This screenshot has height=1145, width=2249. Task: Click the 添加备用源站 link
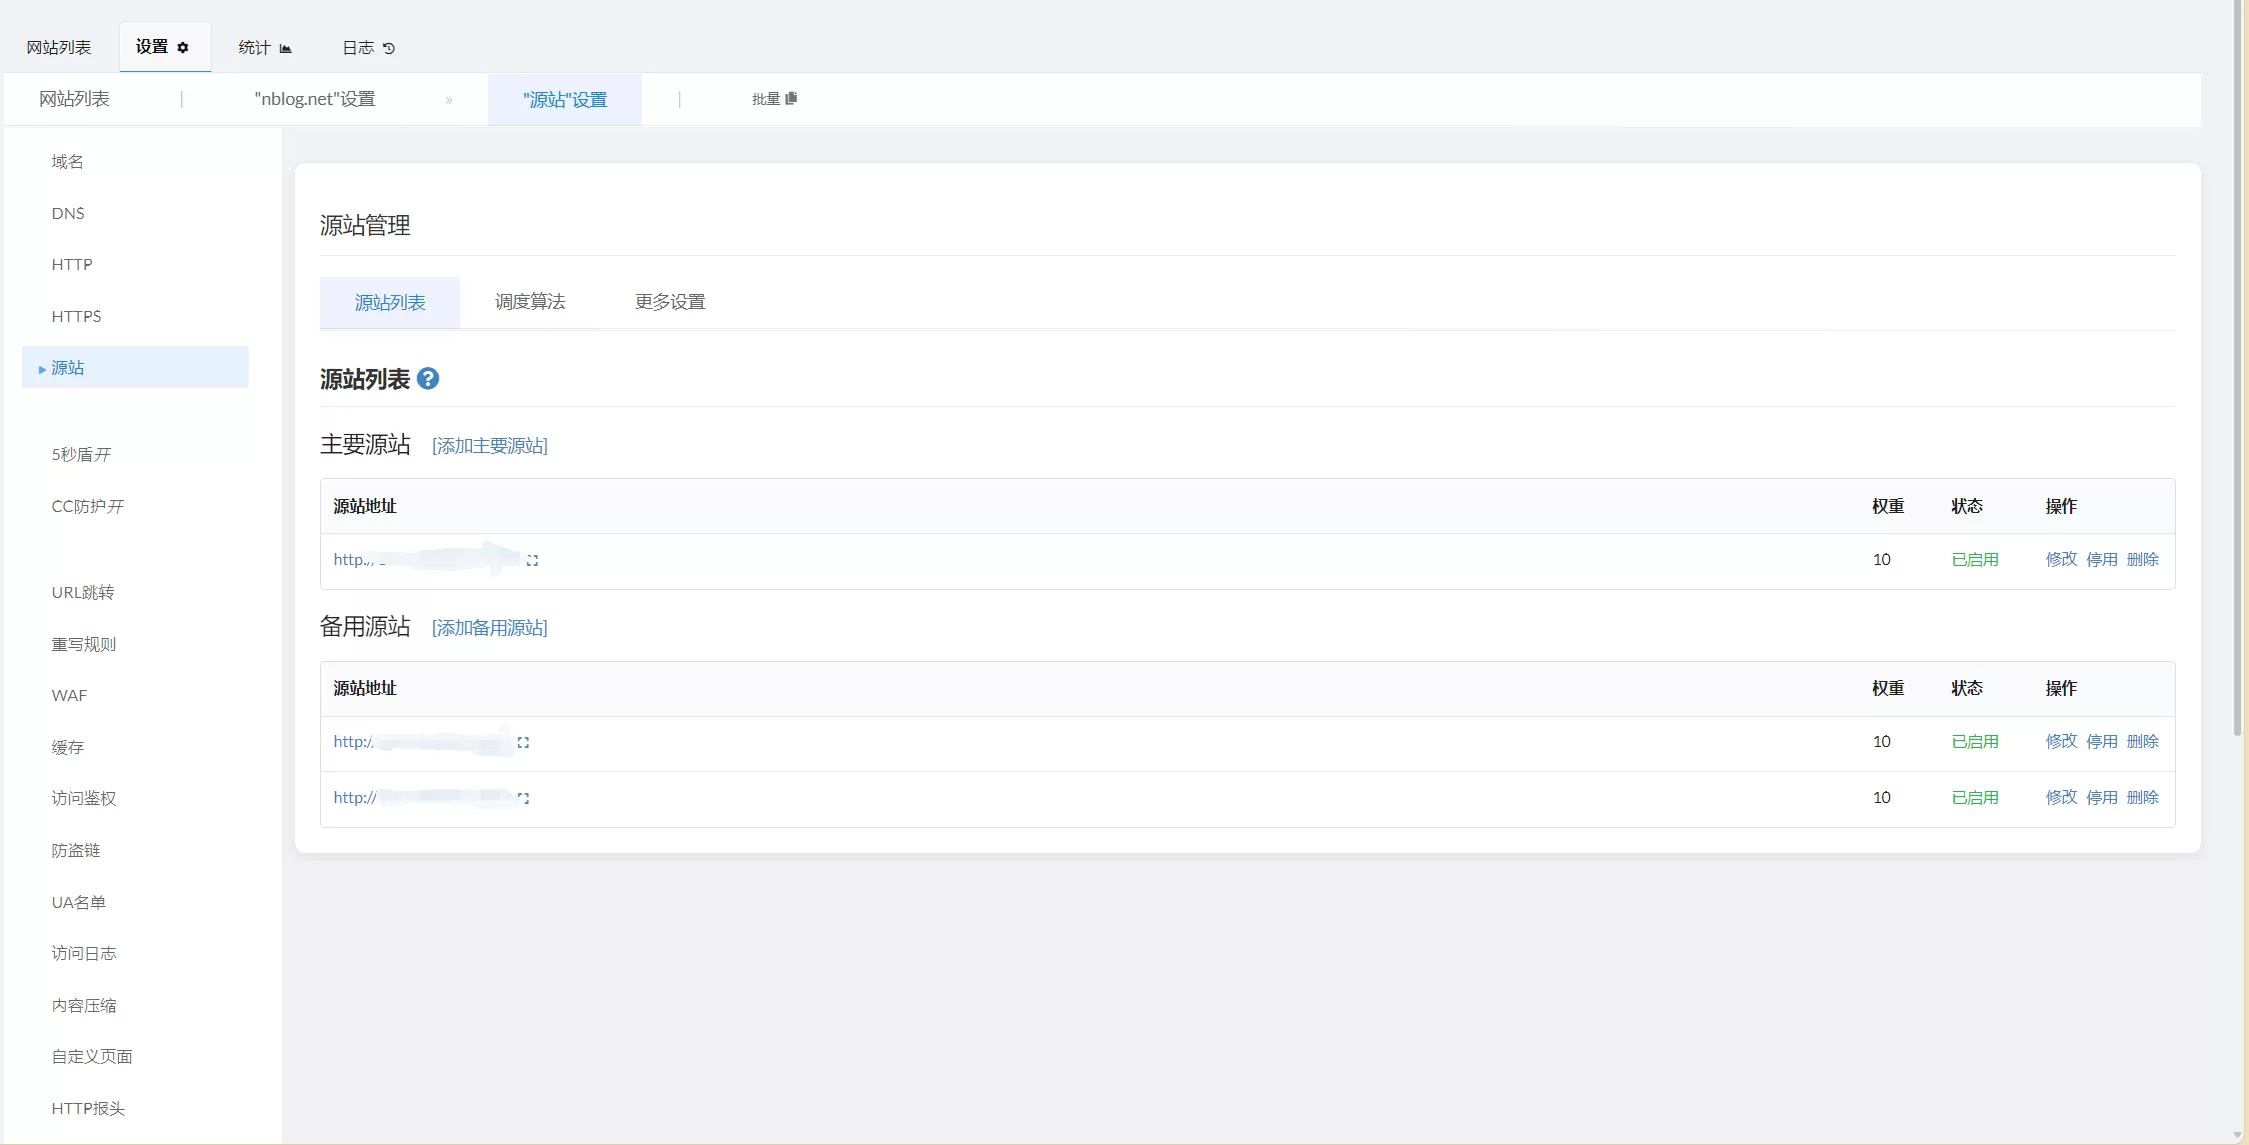[490, 628]
